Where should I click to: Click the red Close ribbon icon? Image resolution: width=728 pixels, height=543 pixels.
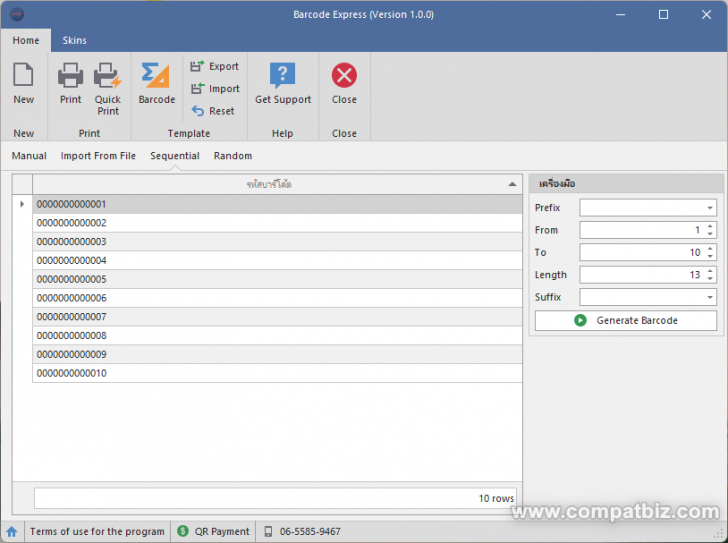click(x=344, y=75)
